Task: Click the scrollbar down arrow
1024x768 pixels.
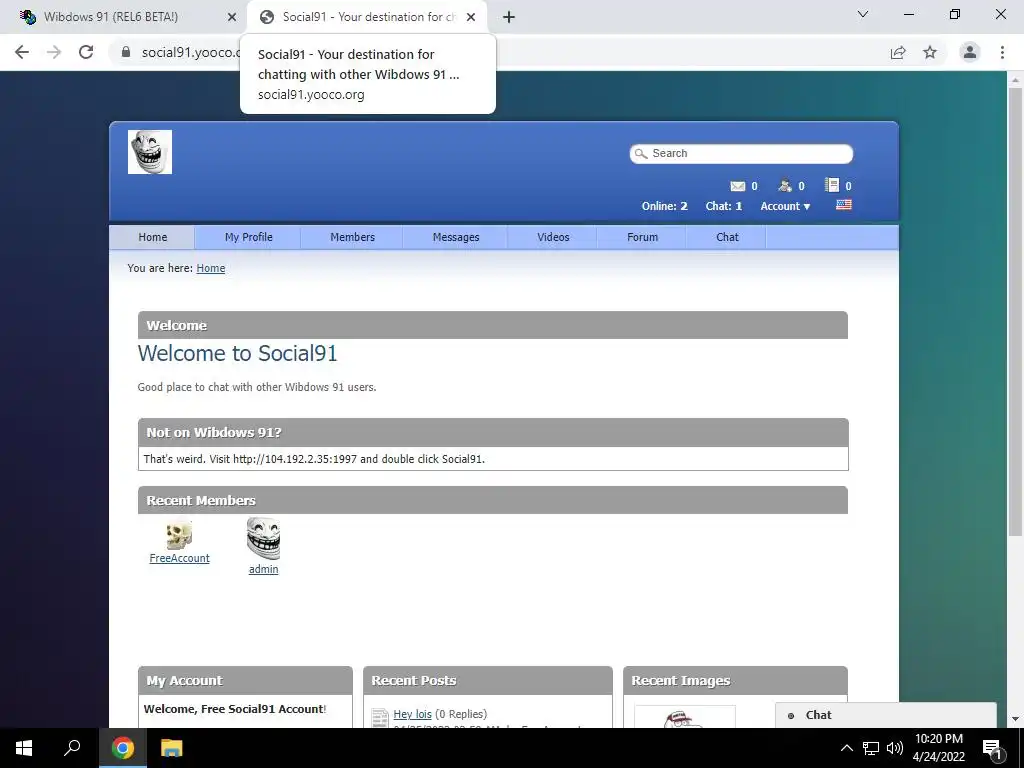Action: click(1014, 719)
